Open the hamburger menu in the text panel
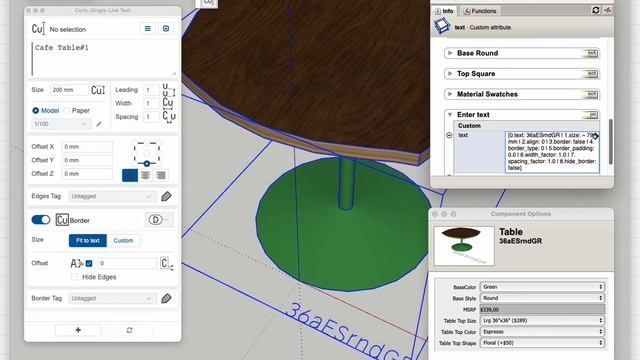Screen dimensions: 640x360 click(148, 29)
